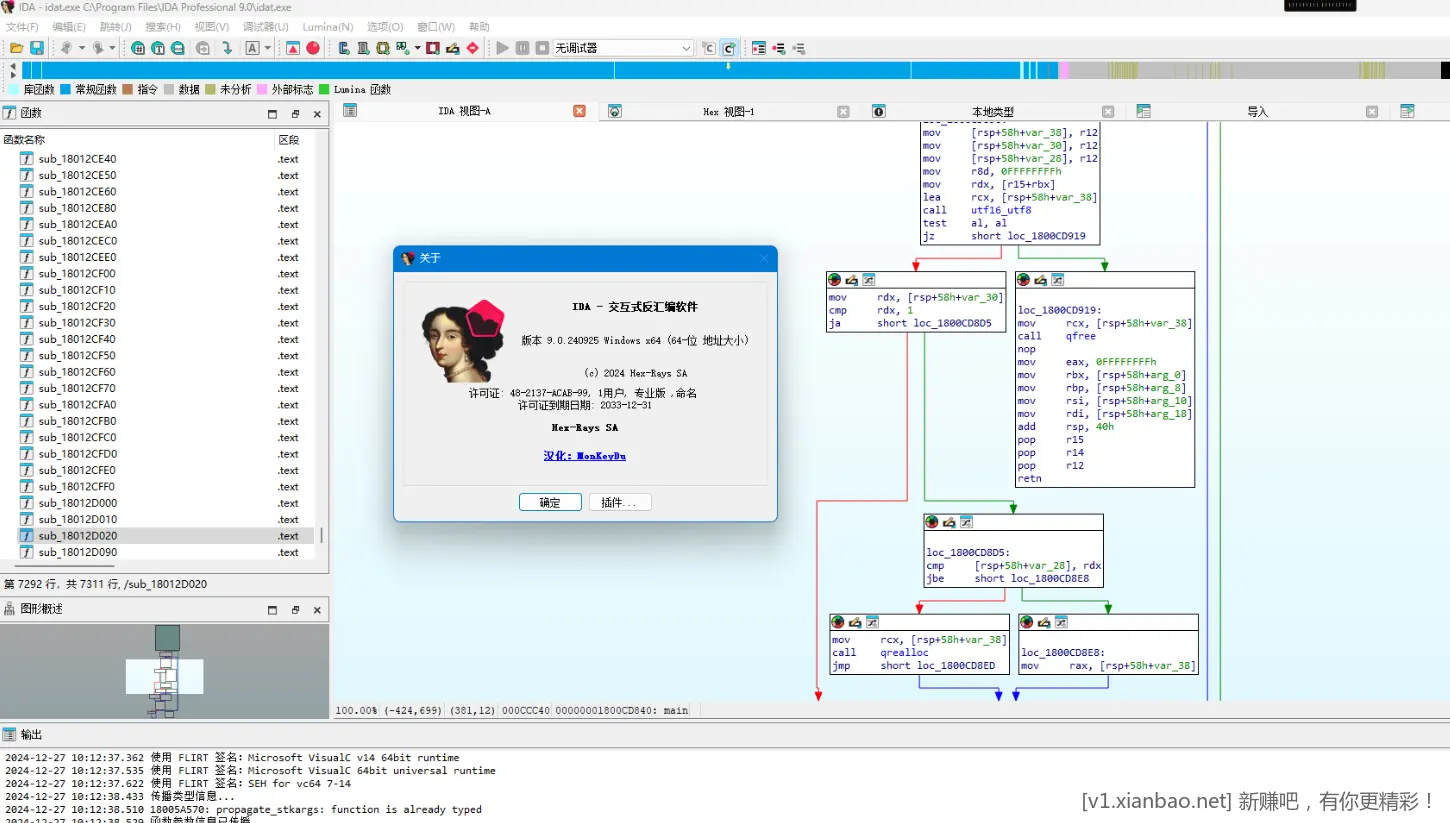The height and width of the screenshot is (823, 1450).
Task: Toggle the grey 'C' toolbar button
Action: coord(709,48)
